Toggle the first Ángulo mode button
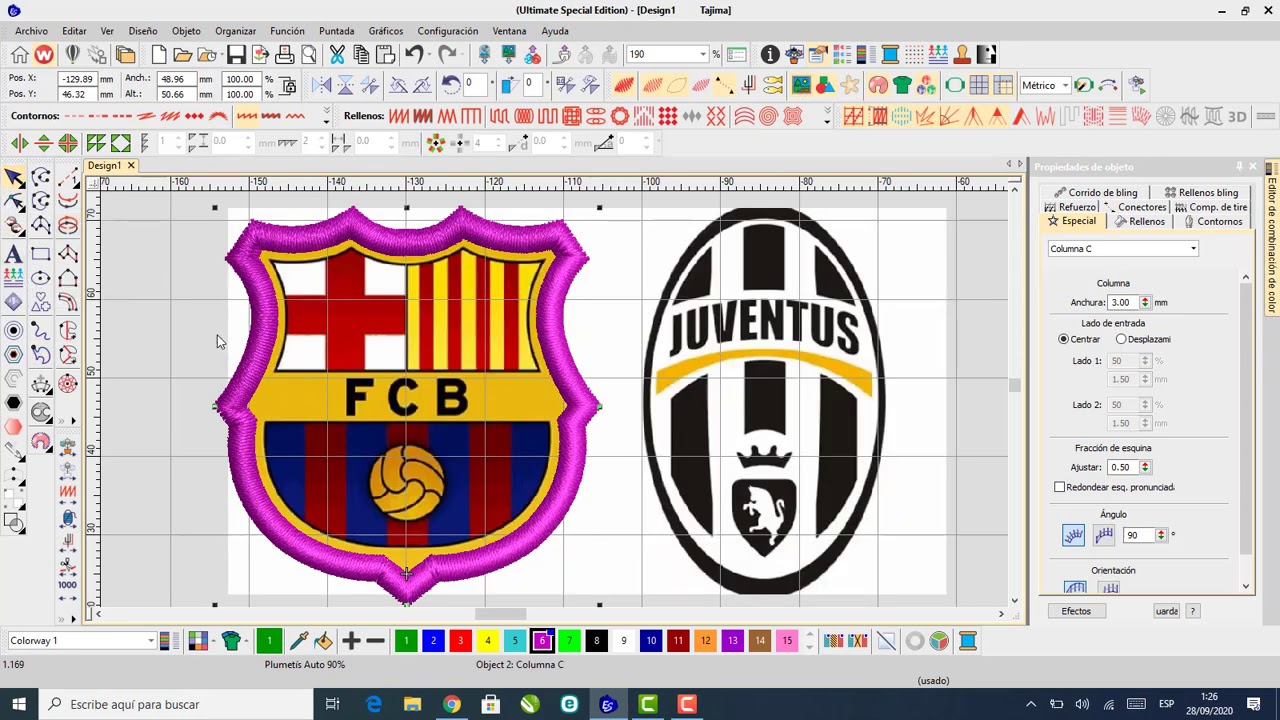This screenshot has width=1280, height=720. (x=1073, y=536)
